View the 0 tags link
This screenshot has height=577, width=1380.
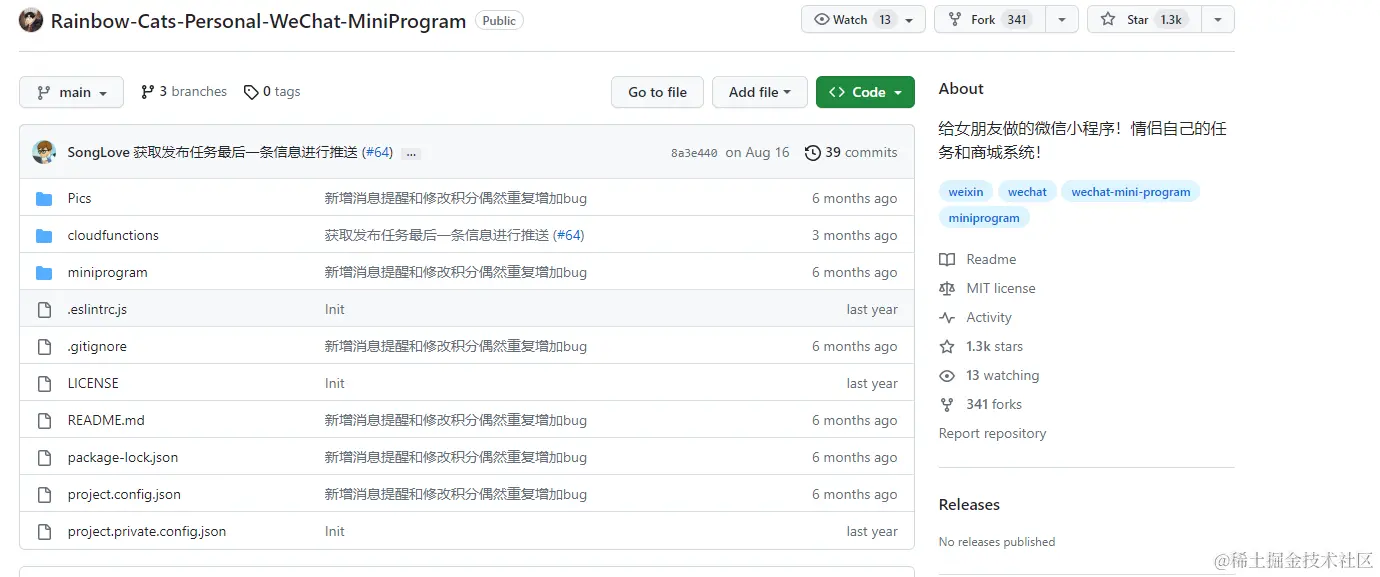click(272, 92)
